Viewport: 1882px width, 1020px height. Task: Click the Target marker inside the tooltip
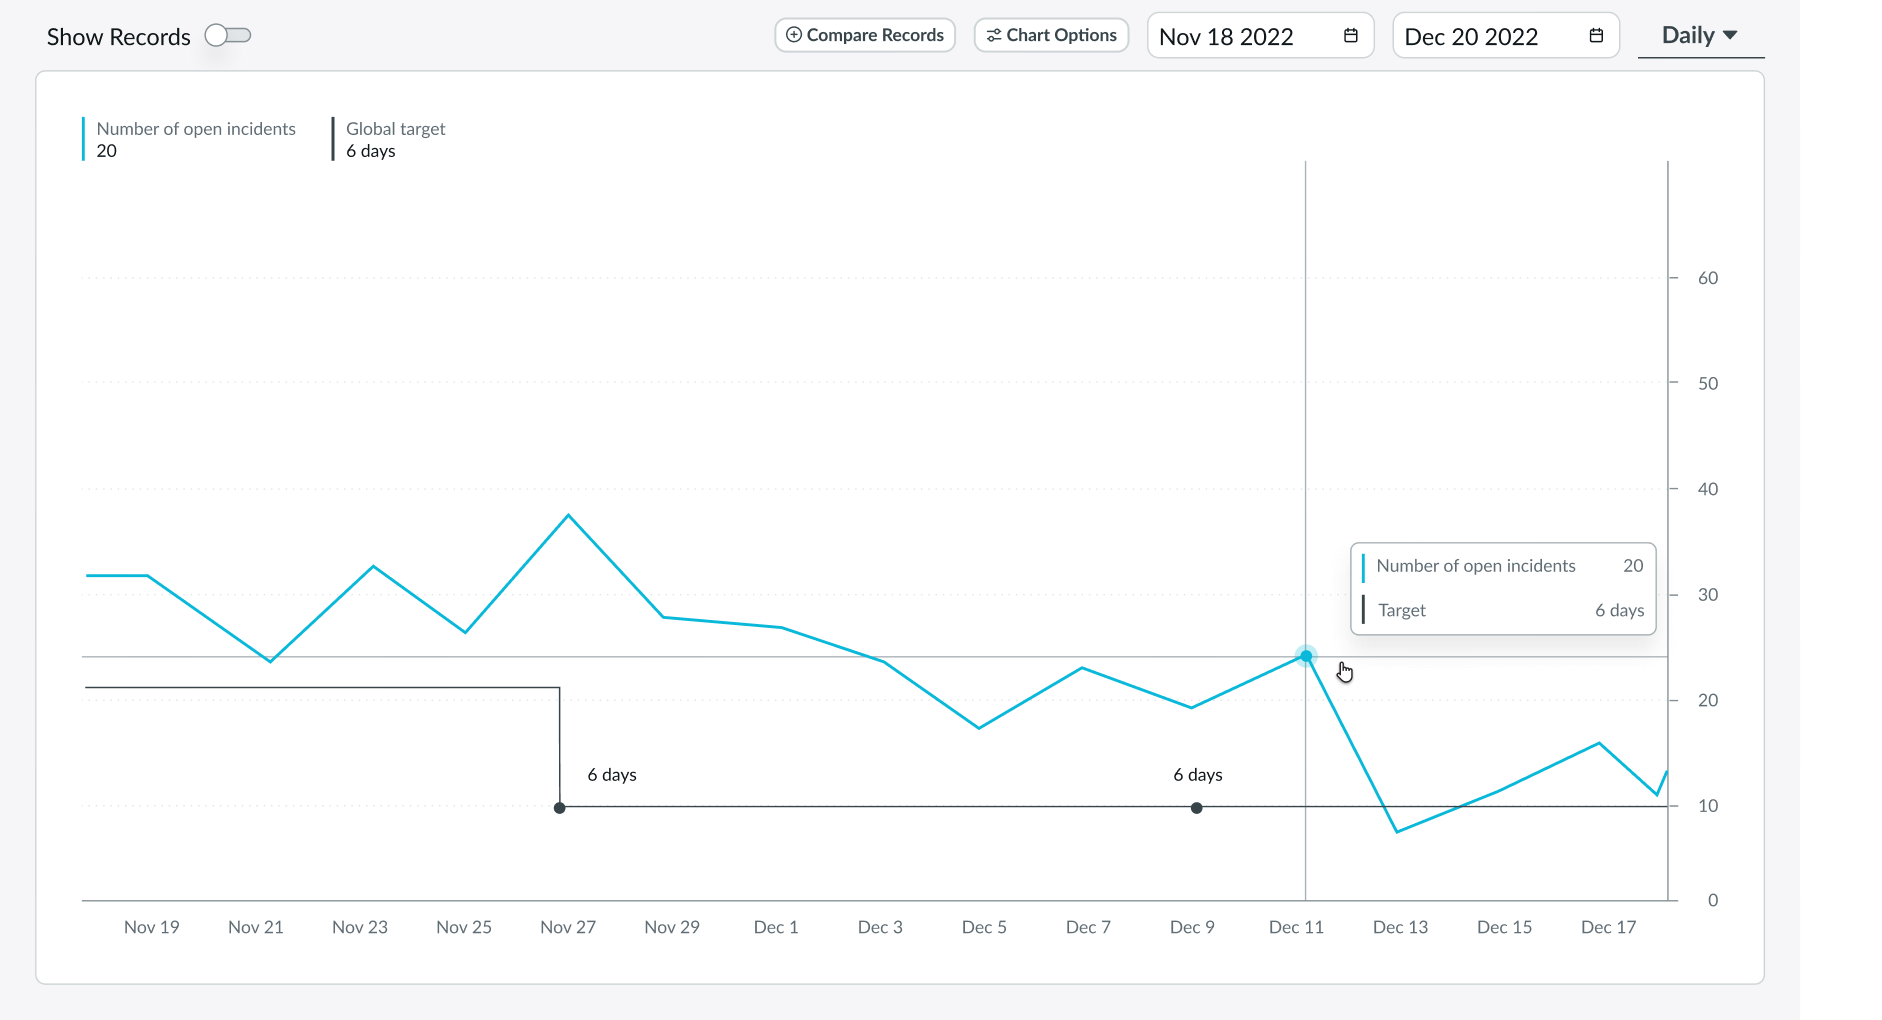(1365, 610)
